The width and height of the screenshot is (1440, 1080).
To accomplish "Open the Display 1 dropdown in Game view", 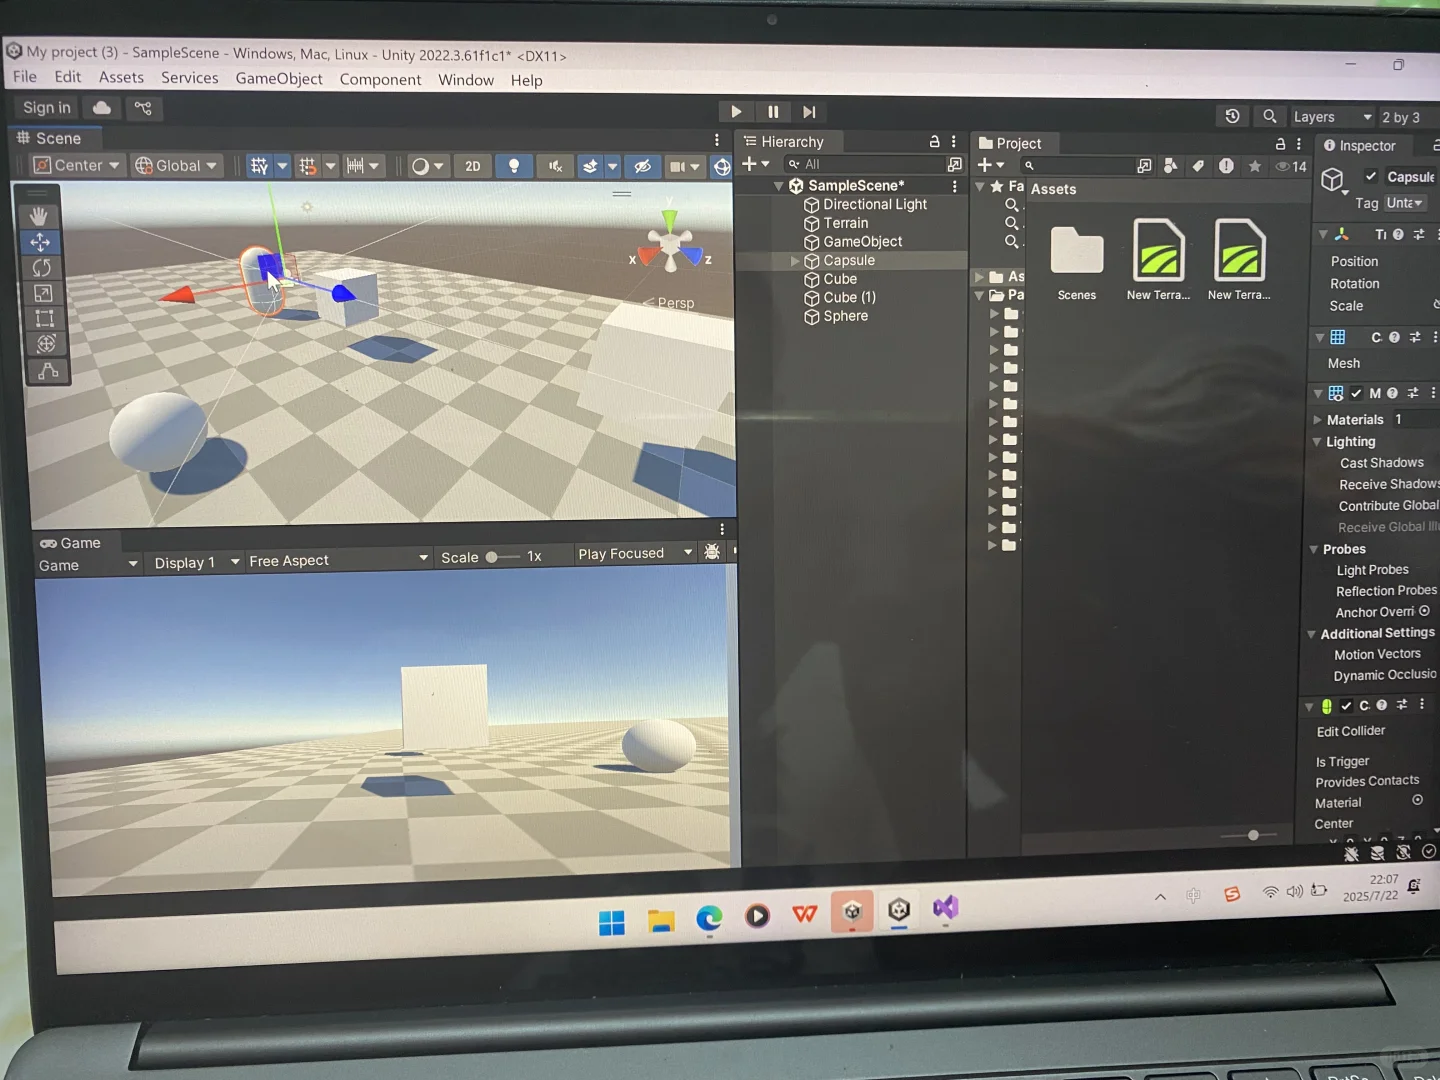I will pos(196,562).
